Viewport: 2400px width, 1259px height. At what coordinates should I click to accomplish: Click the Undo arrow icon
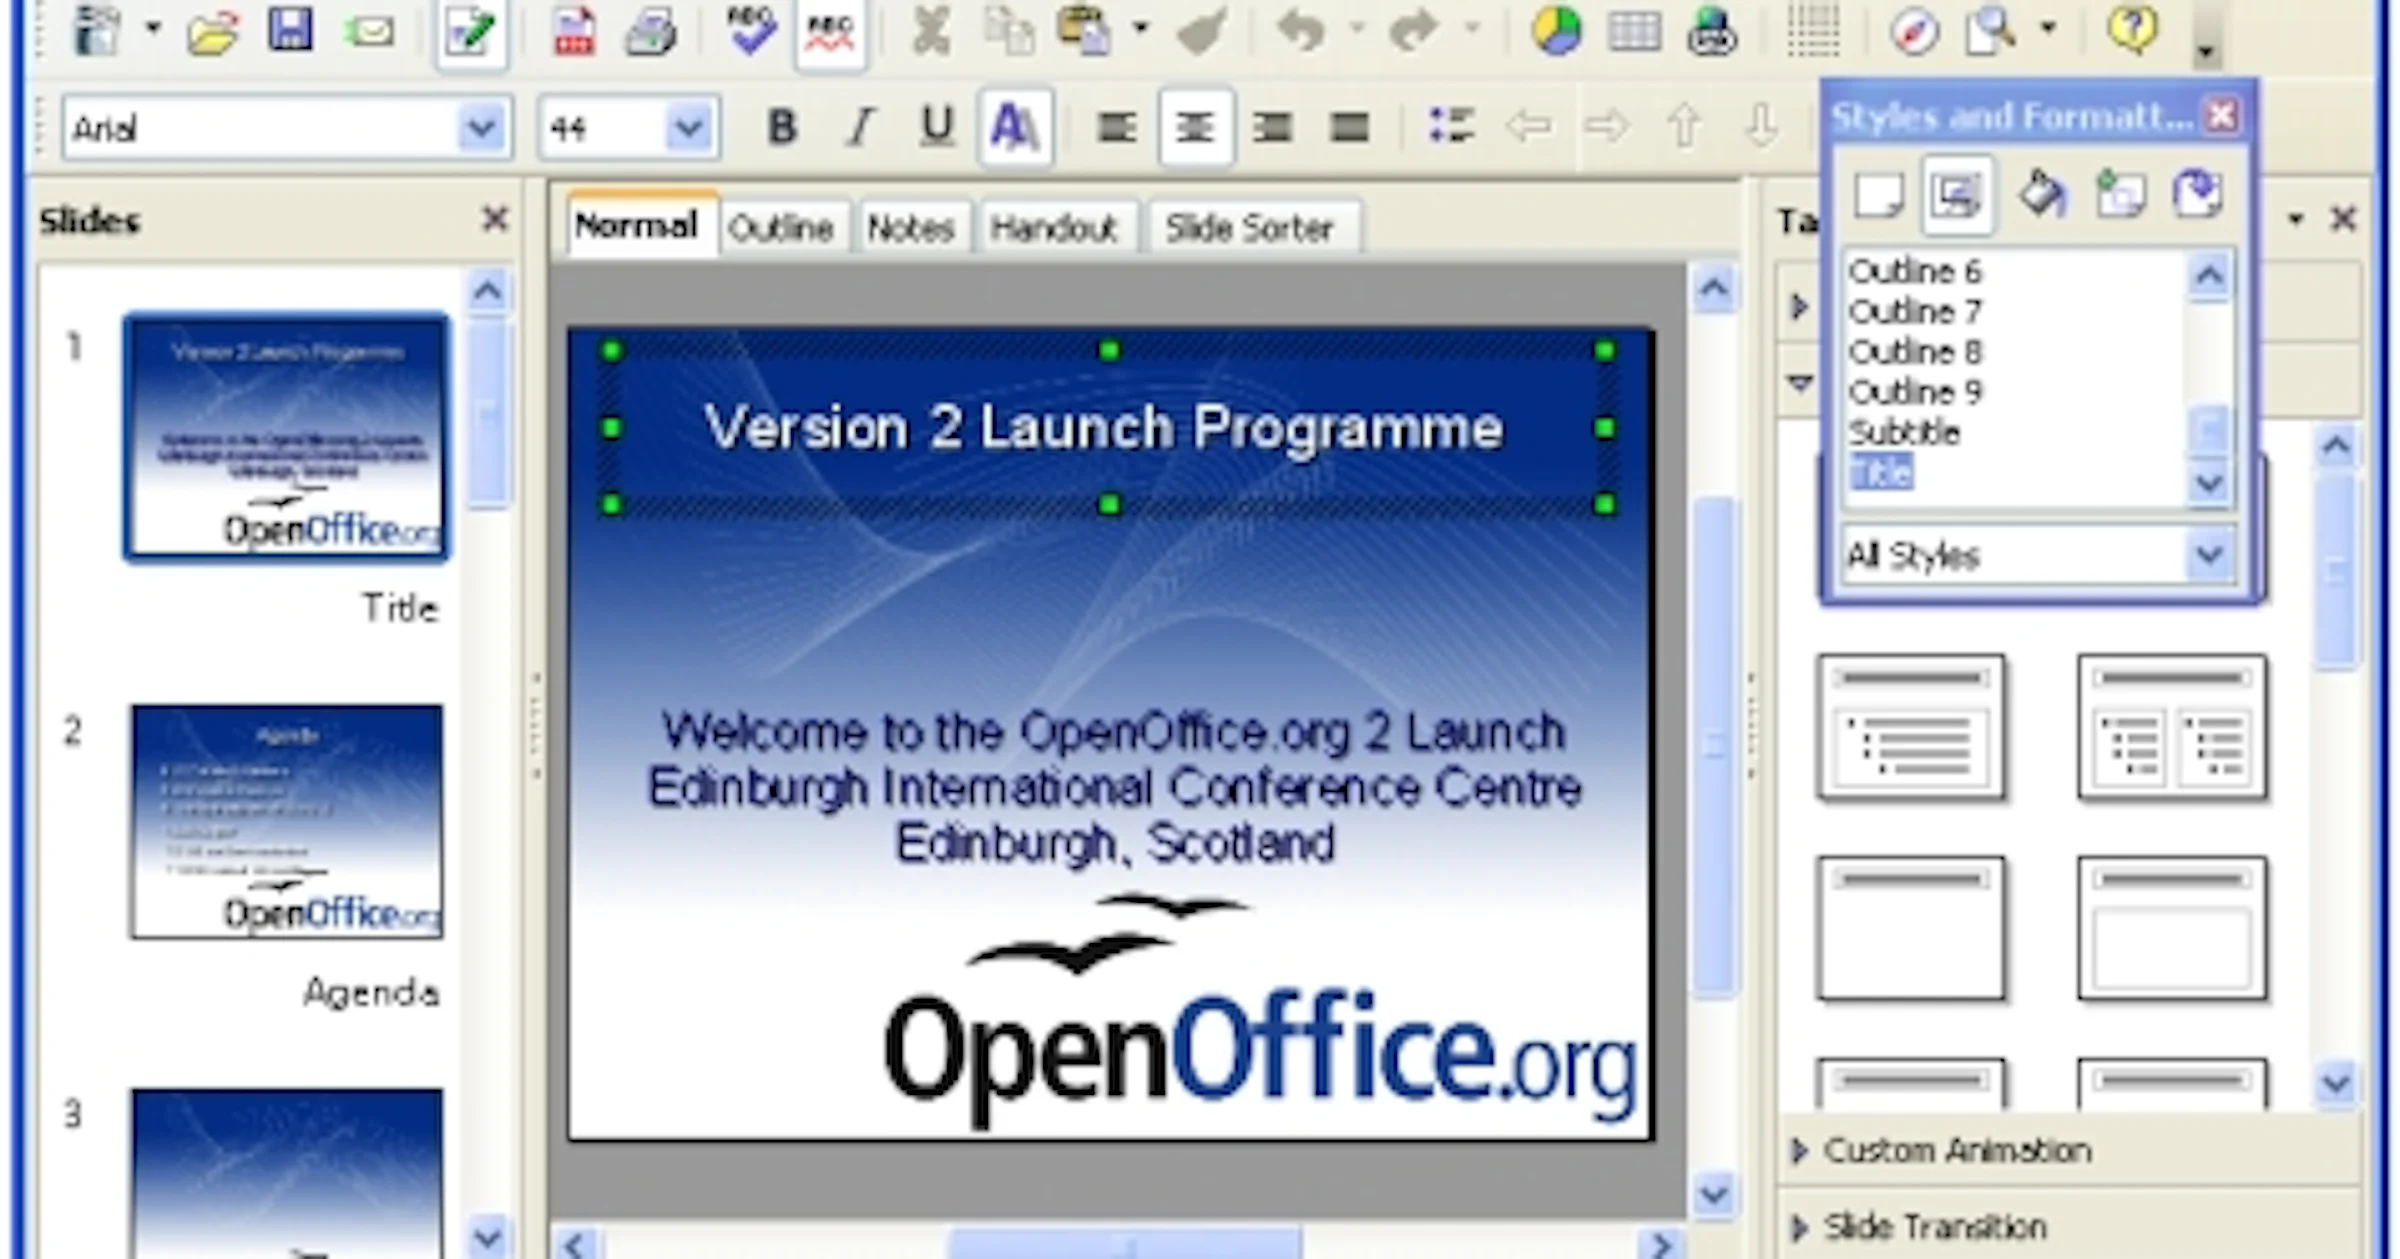pos(1301,32)
